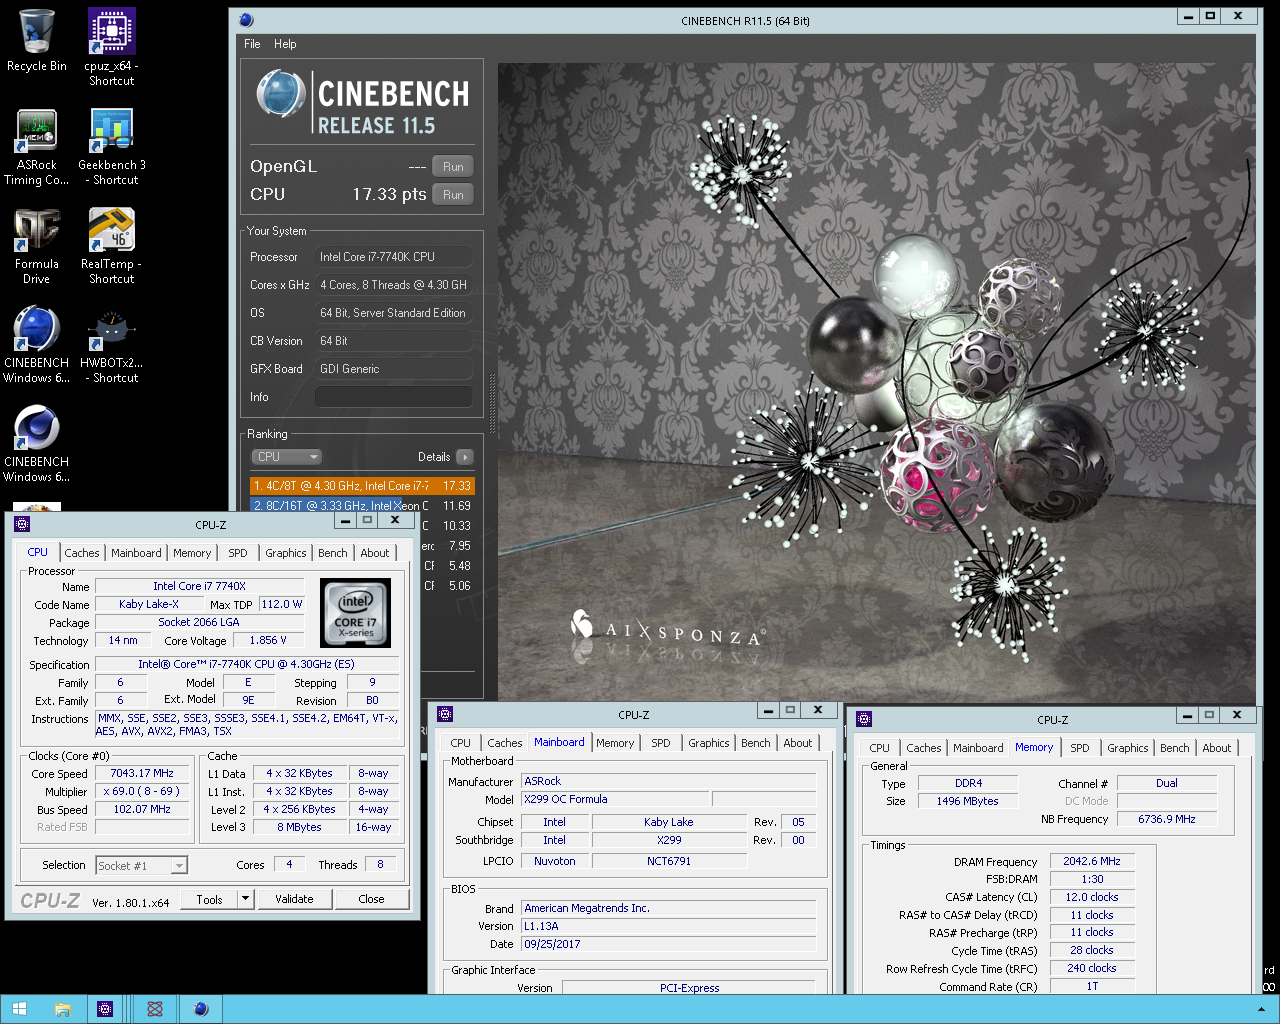Viewport: 1280px width, 1024px height.
Task: Click the Validate button in CPU-Z
Action: pos(294,899)
